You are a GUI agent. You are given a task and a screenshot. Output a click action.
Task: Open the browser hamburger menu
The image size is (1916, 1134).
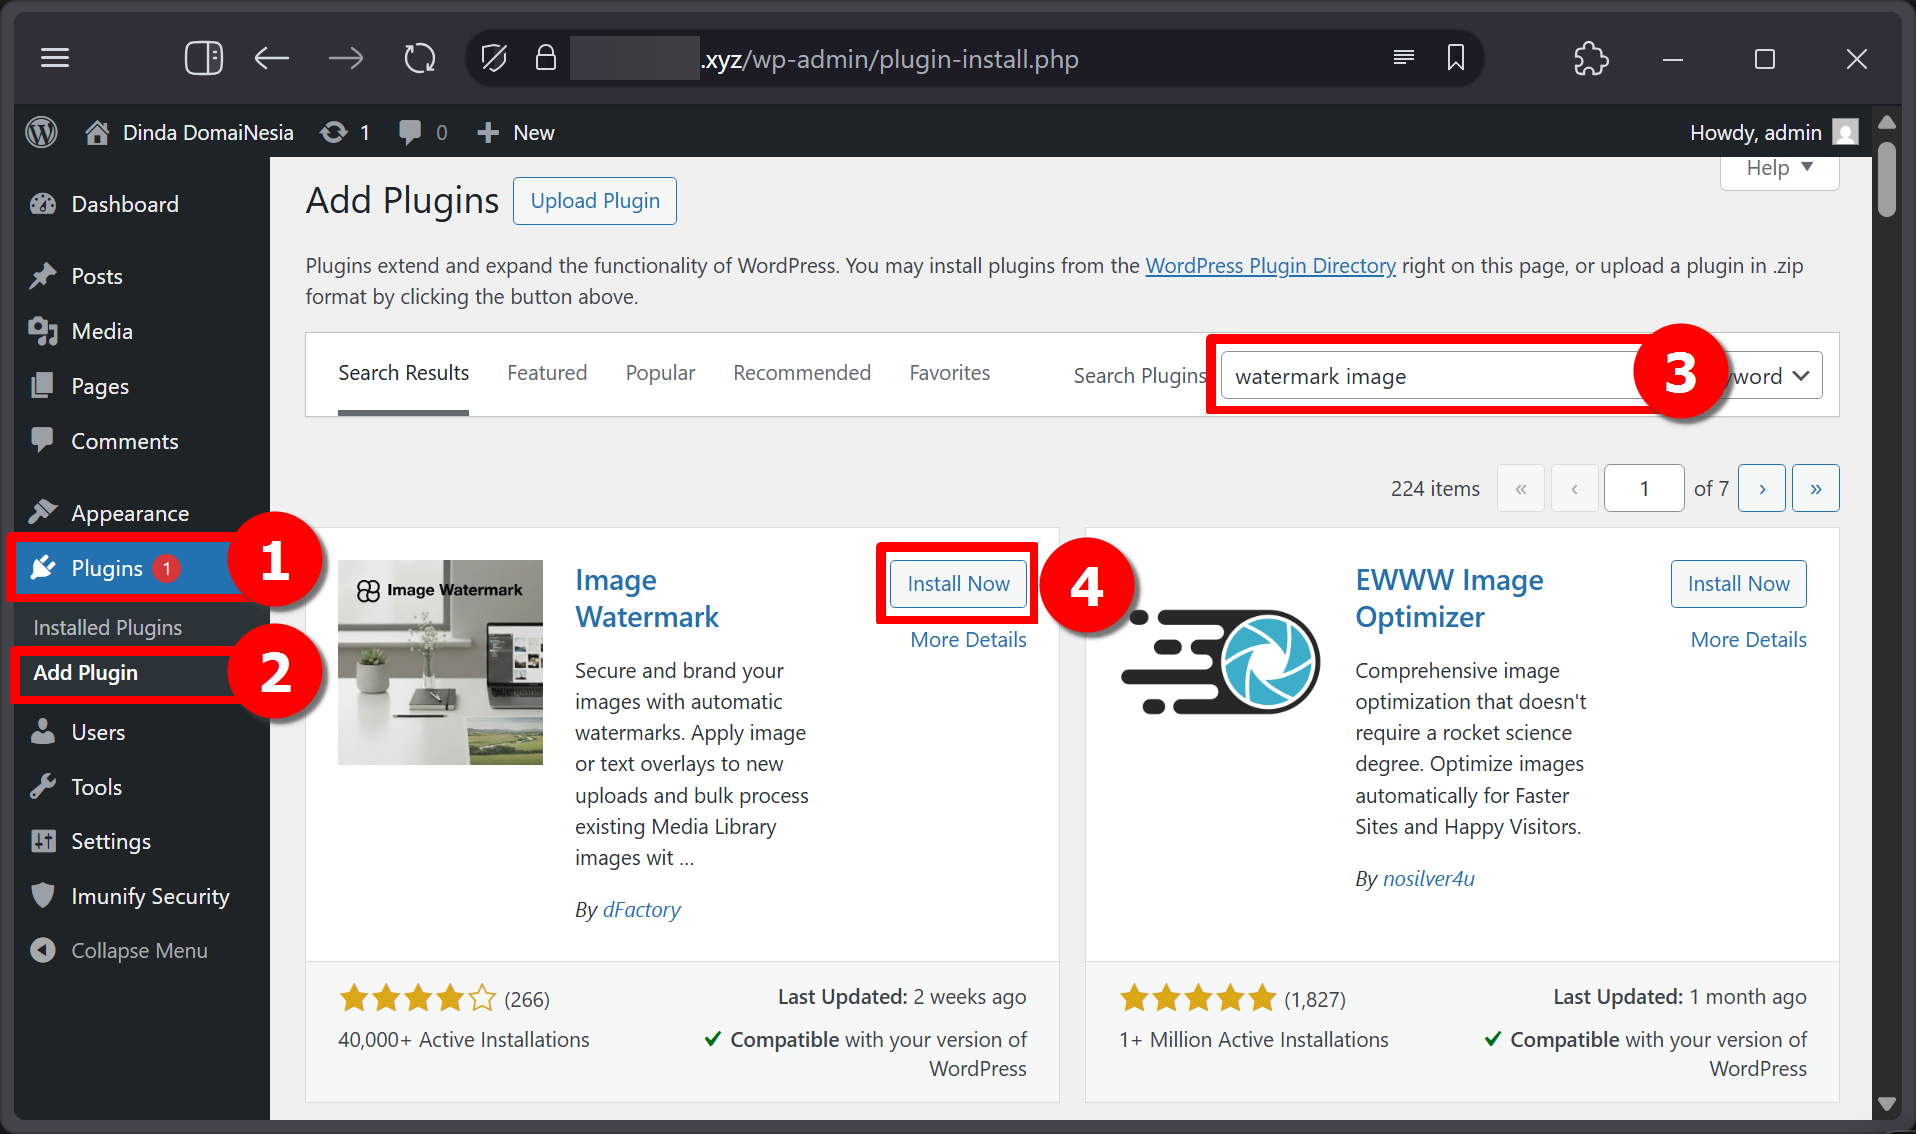[x=55, y=59]
